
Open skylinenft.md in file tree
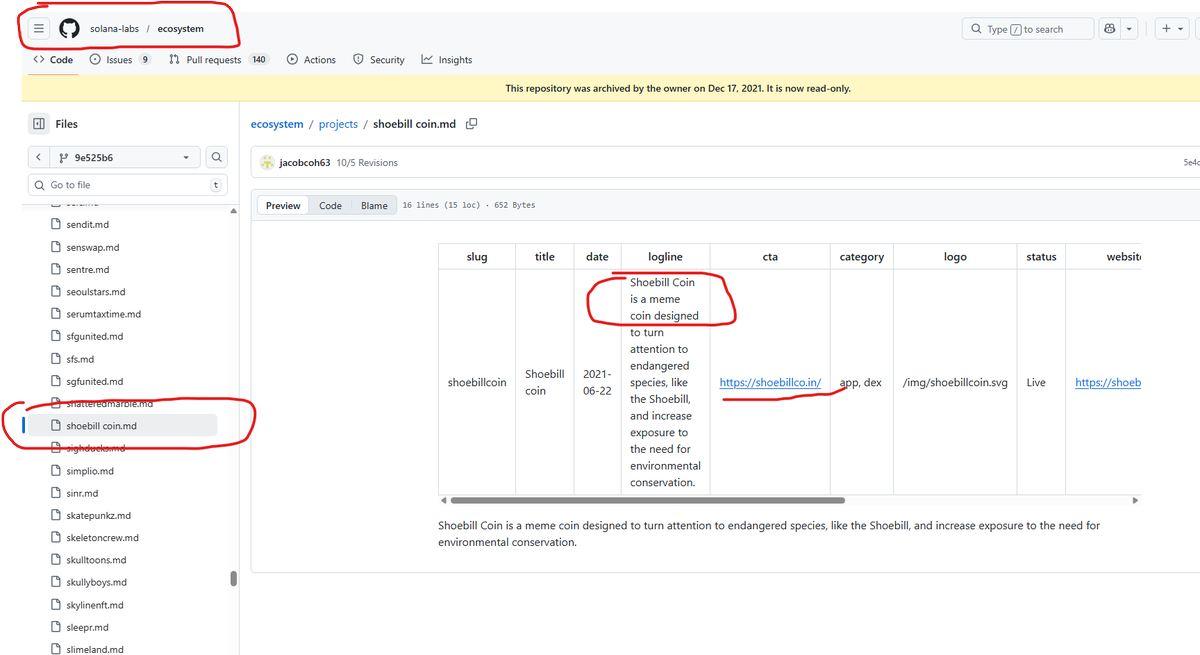coord(95,605)
